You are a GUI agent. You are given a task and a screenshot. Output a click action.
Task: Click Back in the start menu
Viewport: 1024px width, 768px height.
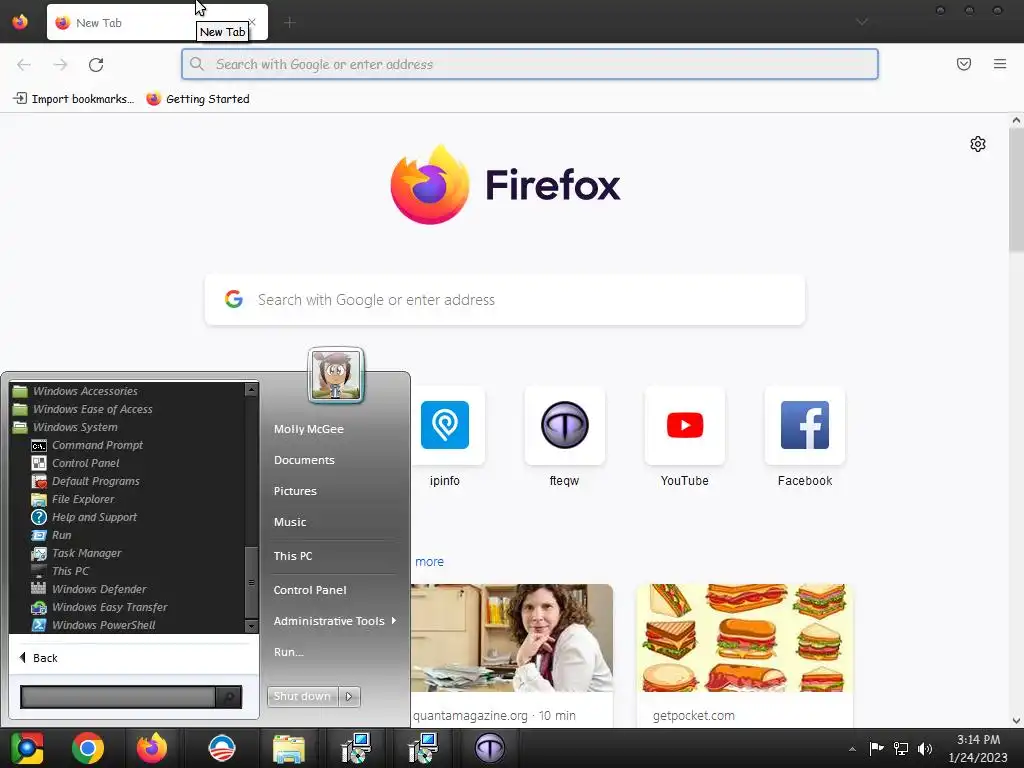coord(39,658)
